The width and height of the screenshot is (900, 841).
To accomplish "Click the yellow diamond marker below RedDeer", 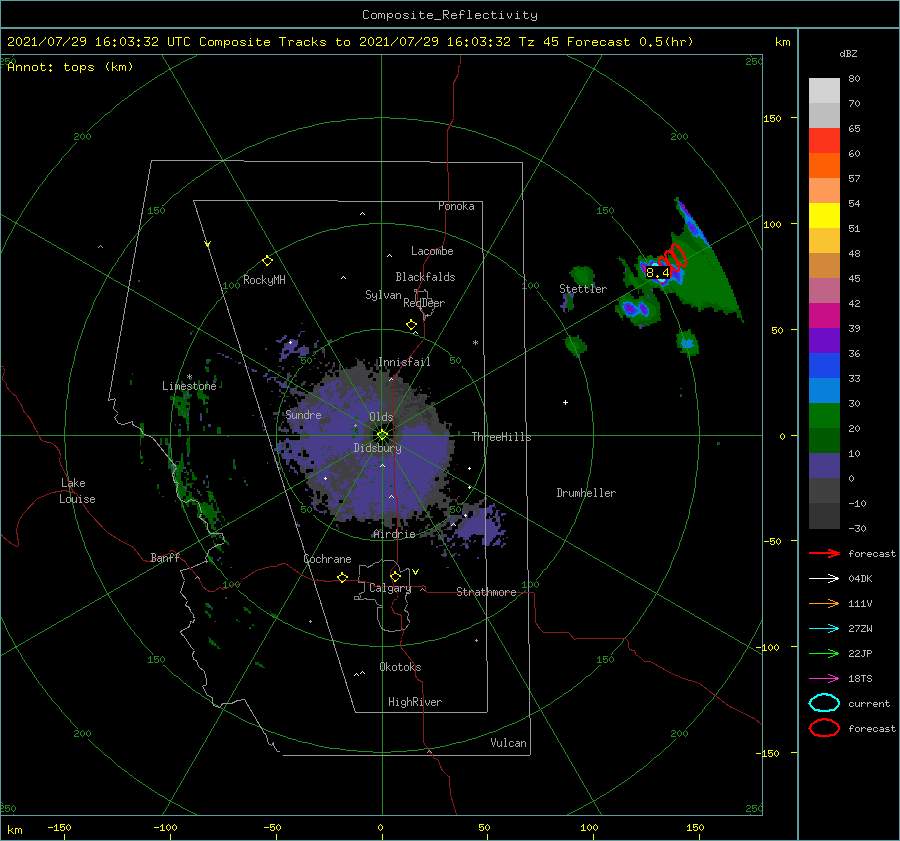I will coord(411,325).
